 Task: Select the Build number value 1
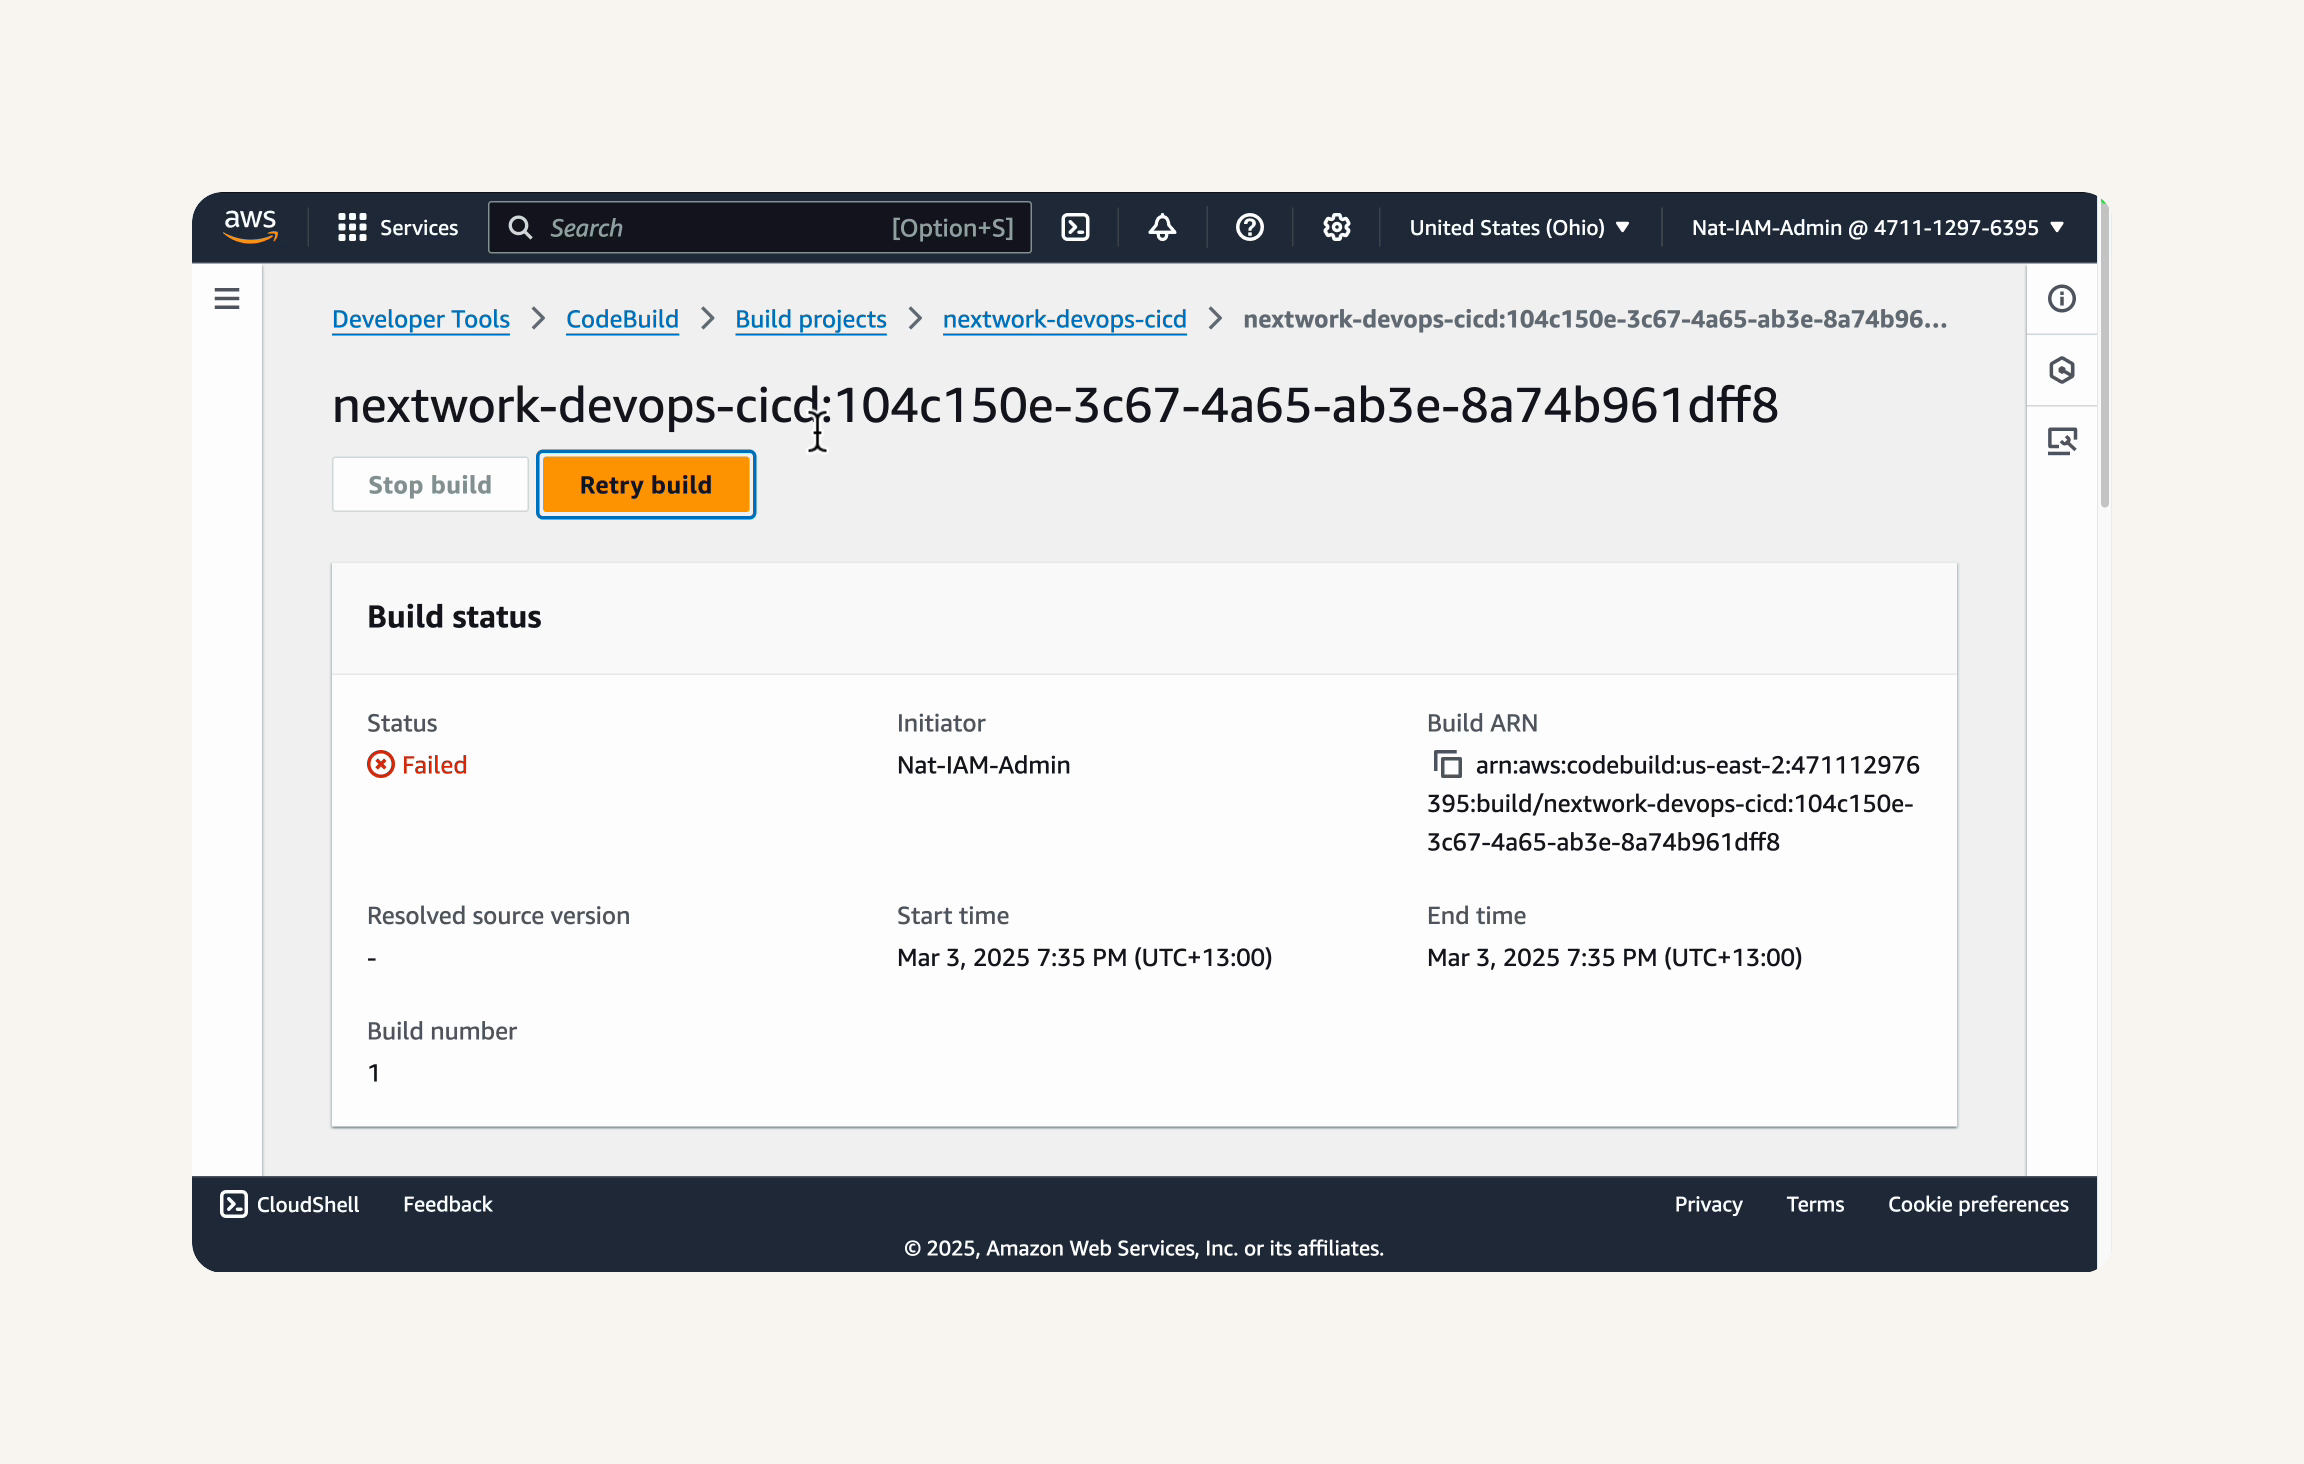tap(374, 1073)
